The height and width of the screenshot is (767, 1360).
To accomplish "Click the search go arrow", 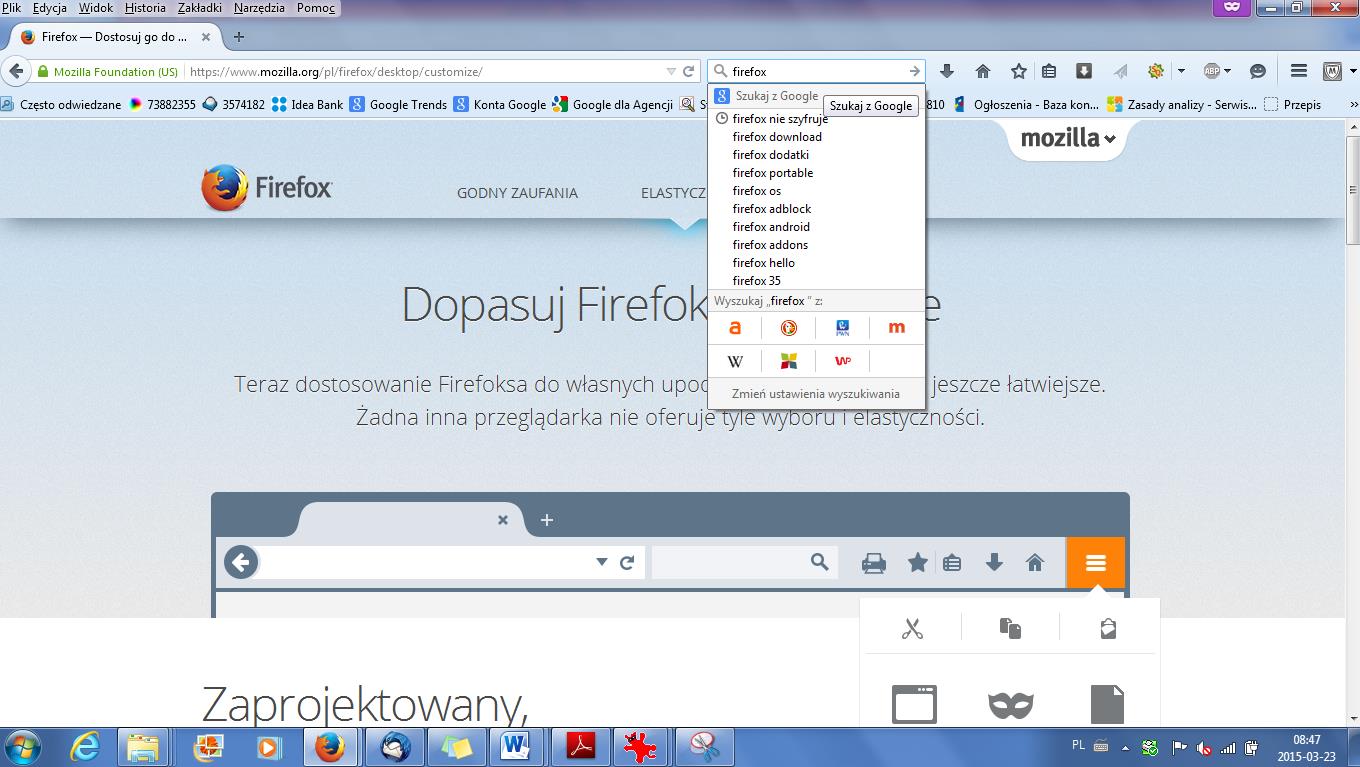I will tap(914, 72).
